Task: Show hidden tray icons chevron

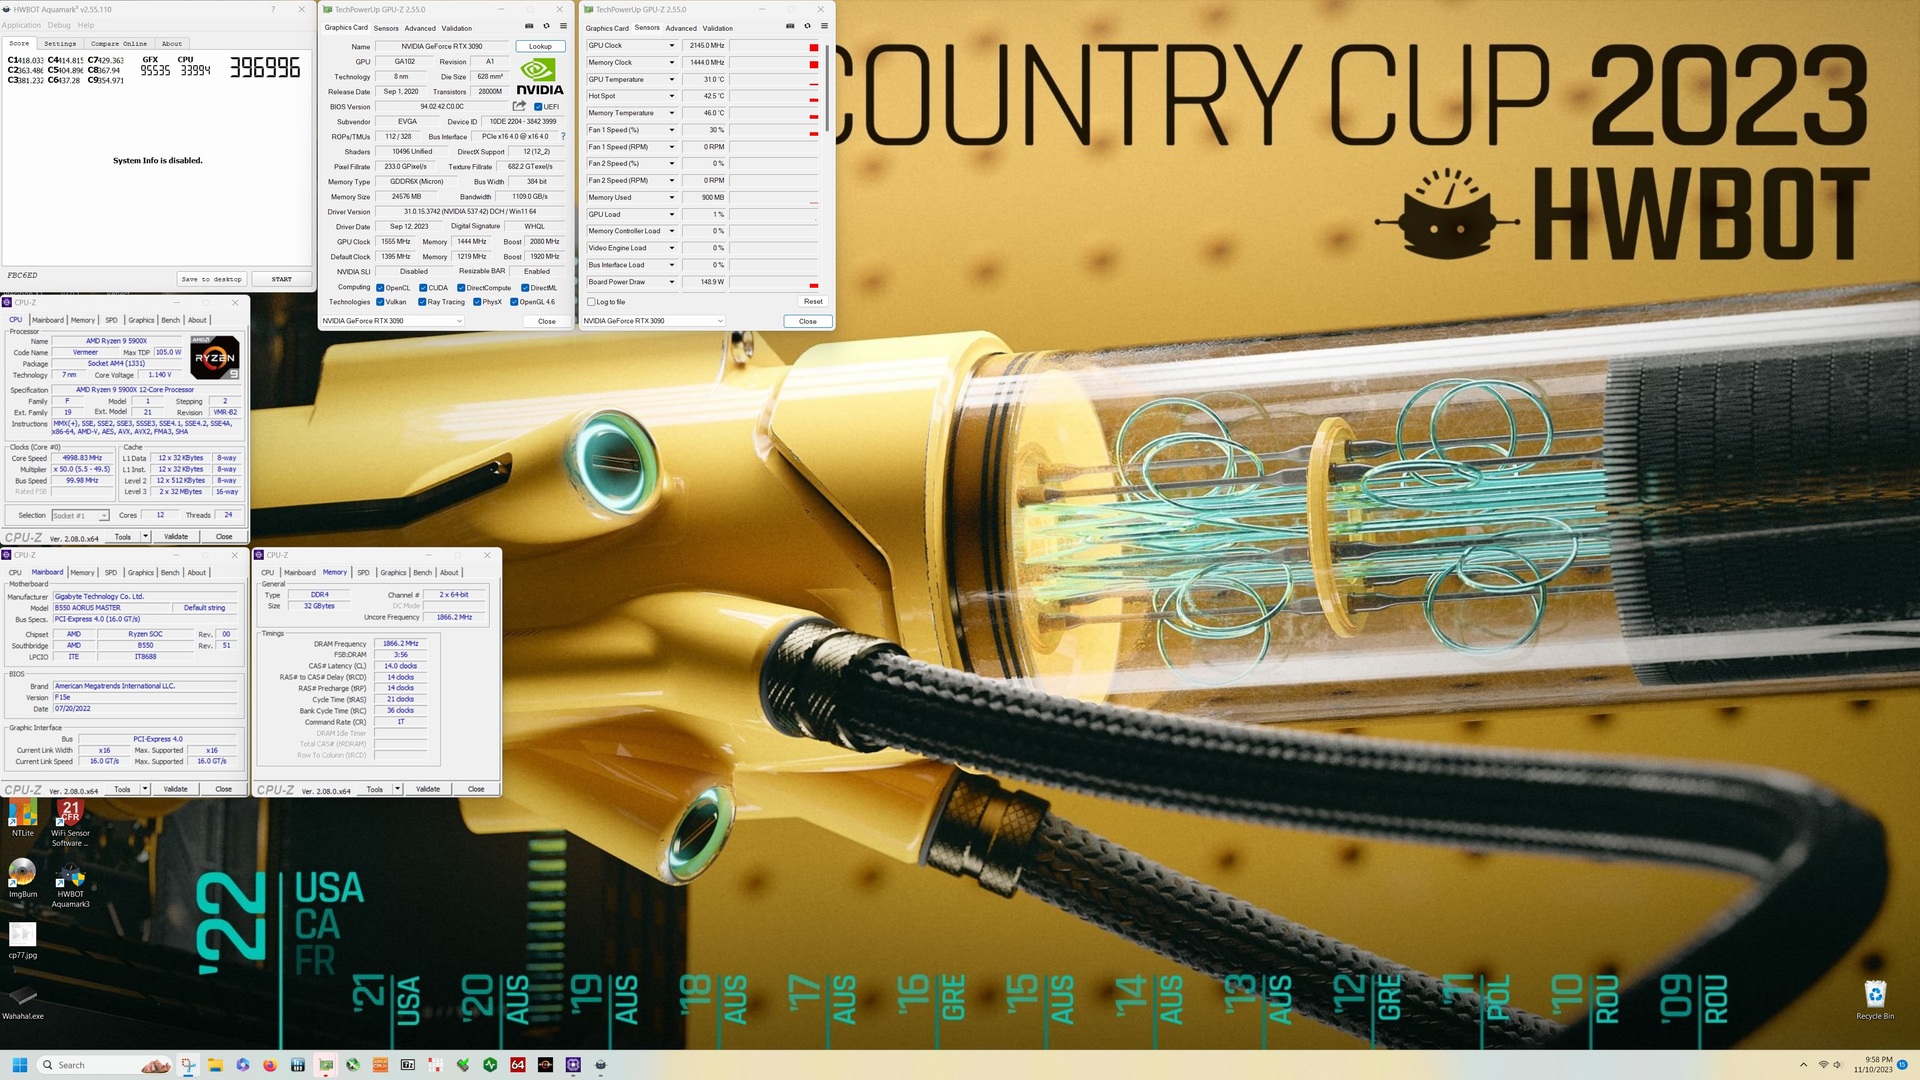Action: click(1803, 1065)
